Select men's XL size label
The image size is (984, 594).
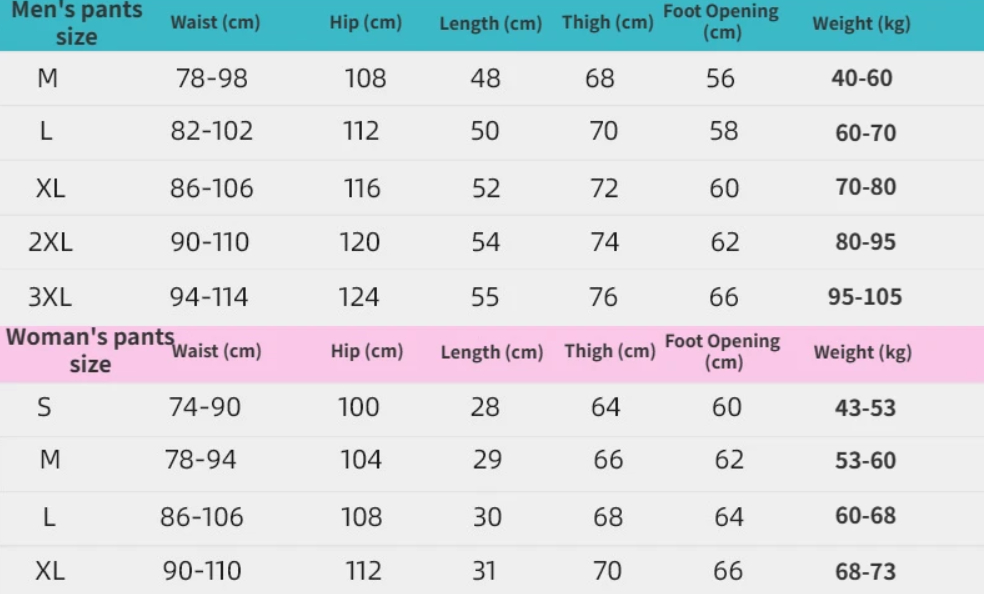click(x=50, y=189)
